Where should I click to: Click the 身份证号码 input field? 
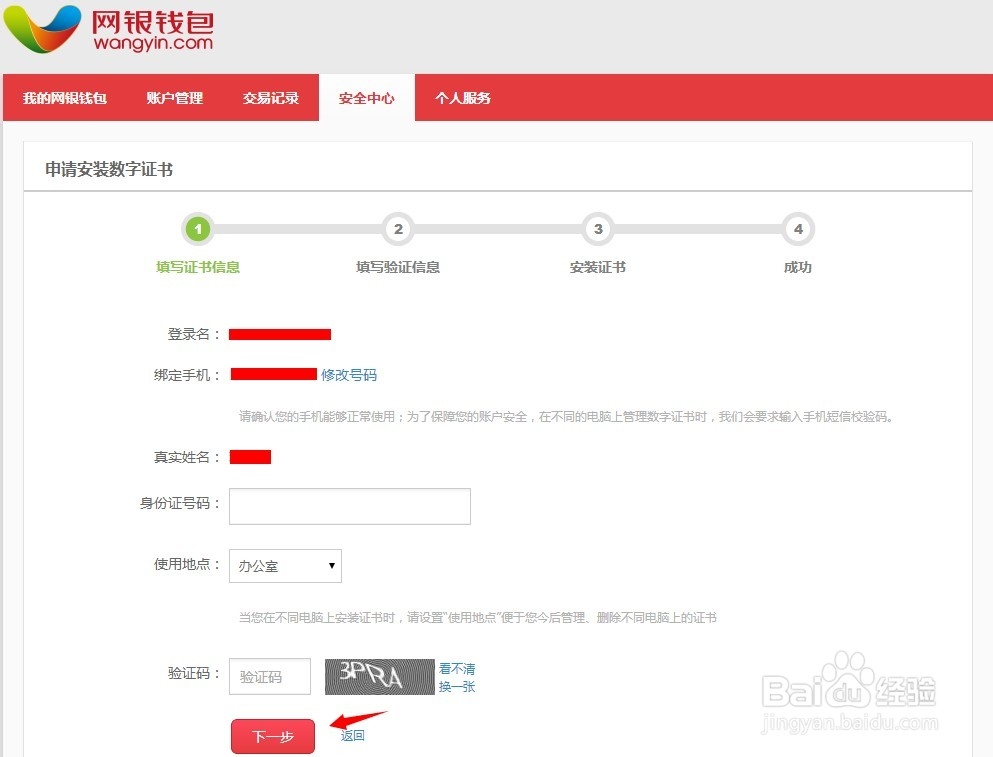[x=349, y=506]
